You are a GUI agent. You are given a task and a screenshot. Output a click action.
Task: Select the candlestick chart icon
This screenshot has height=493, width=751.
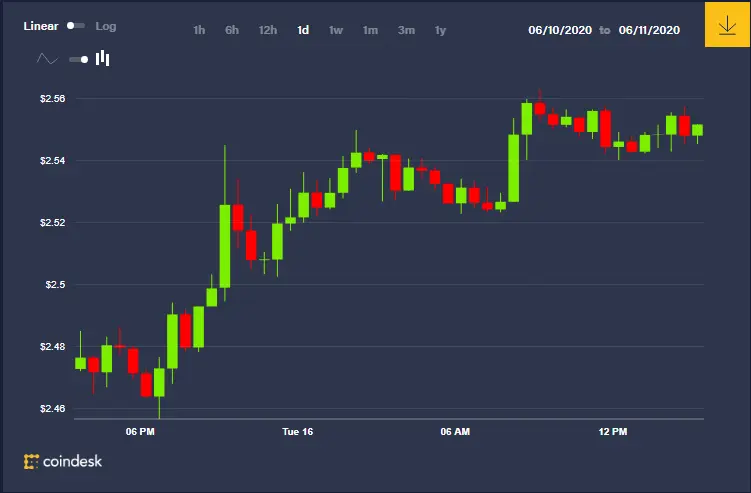pyautogui.click(x=102, y=58)
